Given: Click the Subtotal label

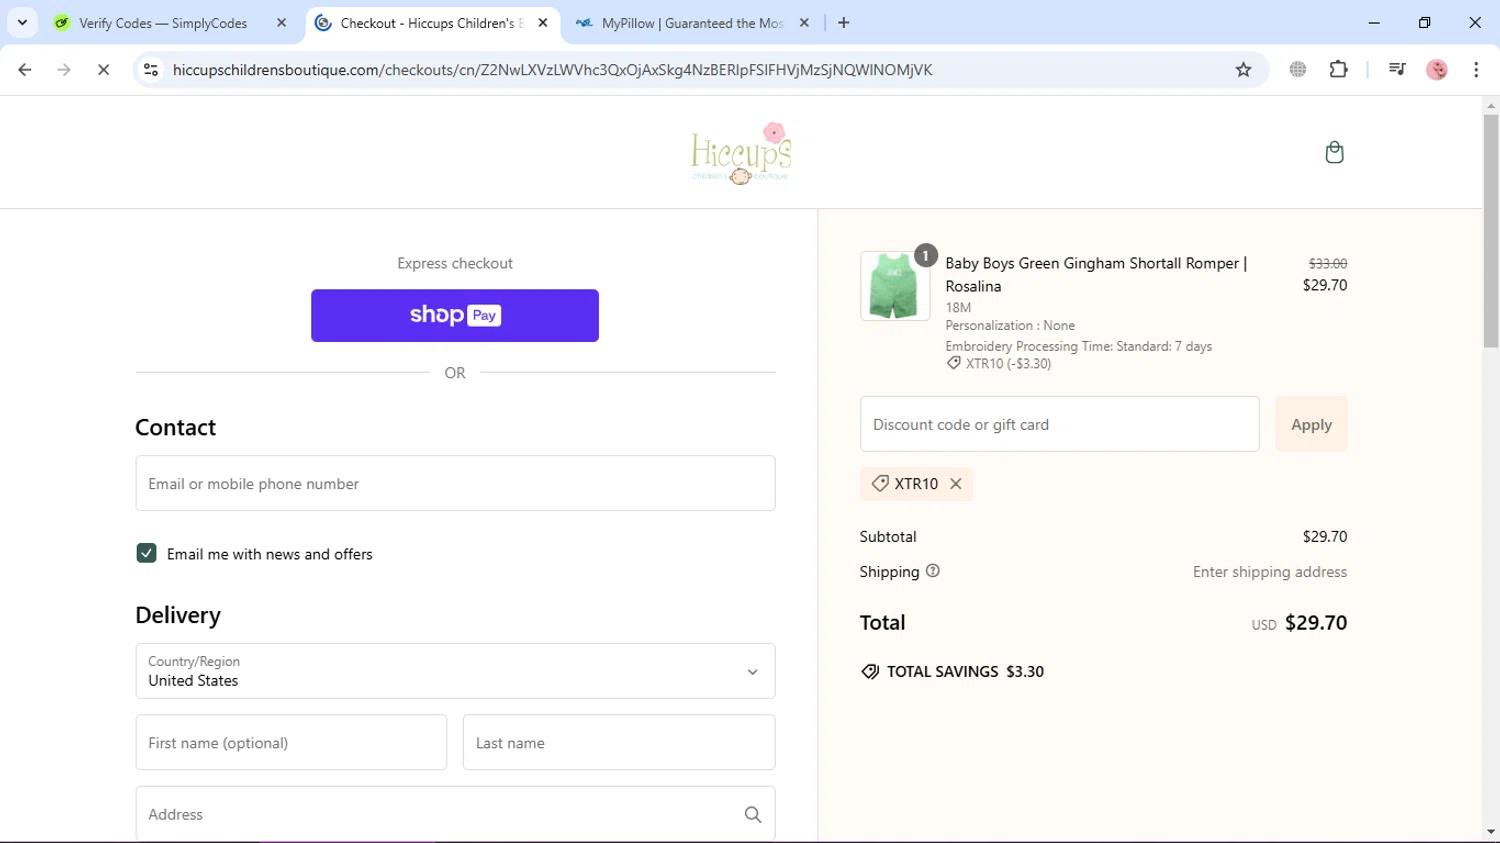Looking at the screenshot, I should (x=888, y=537).
